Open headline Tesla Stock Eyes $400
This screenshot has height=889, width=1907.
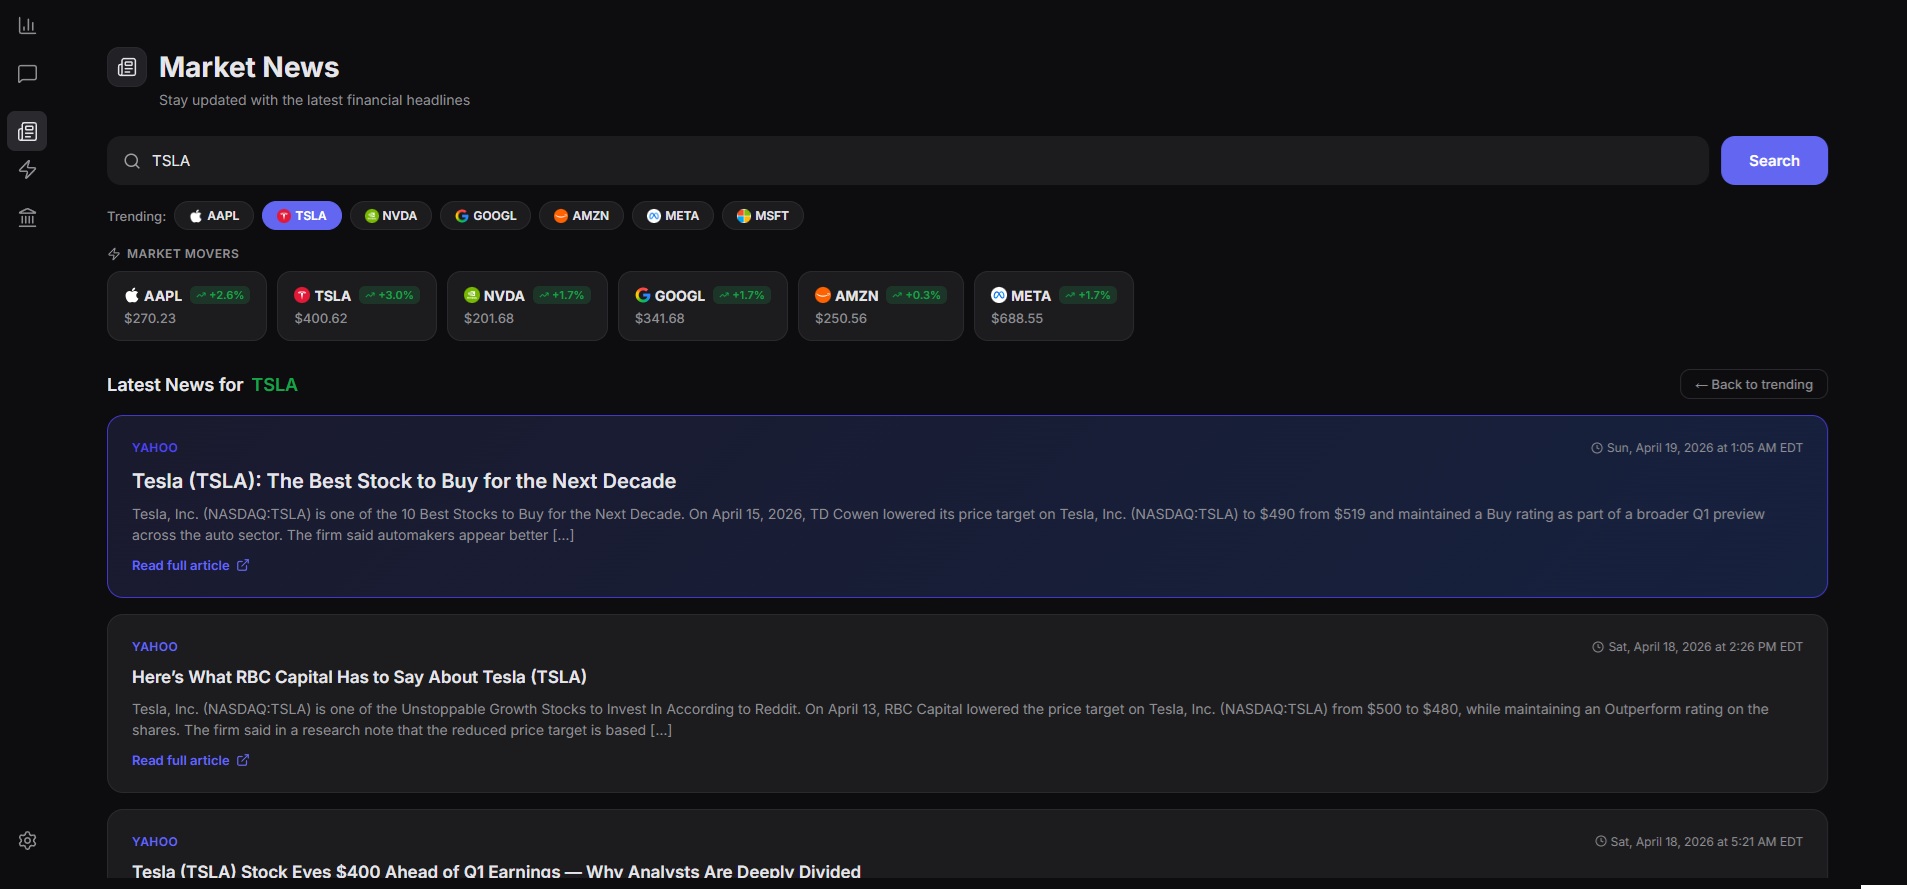point(496,871)
